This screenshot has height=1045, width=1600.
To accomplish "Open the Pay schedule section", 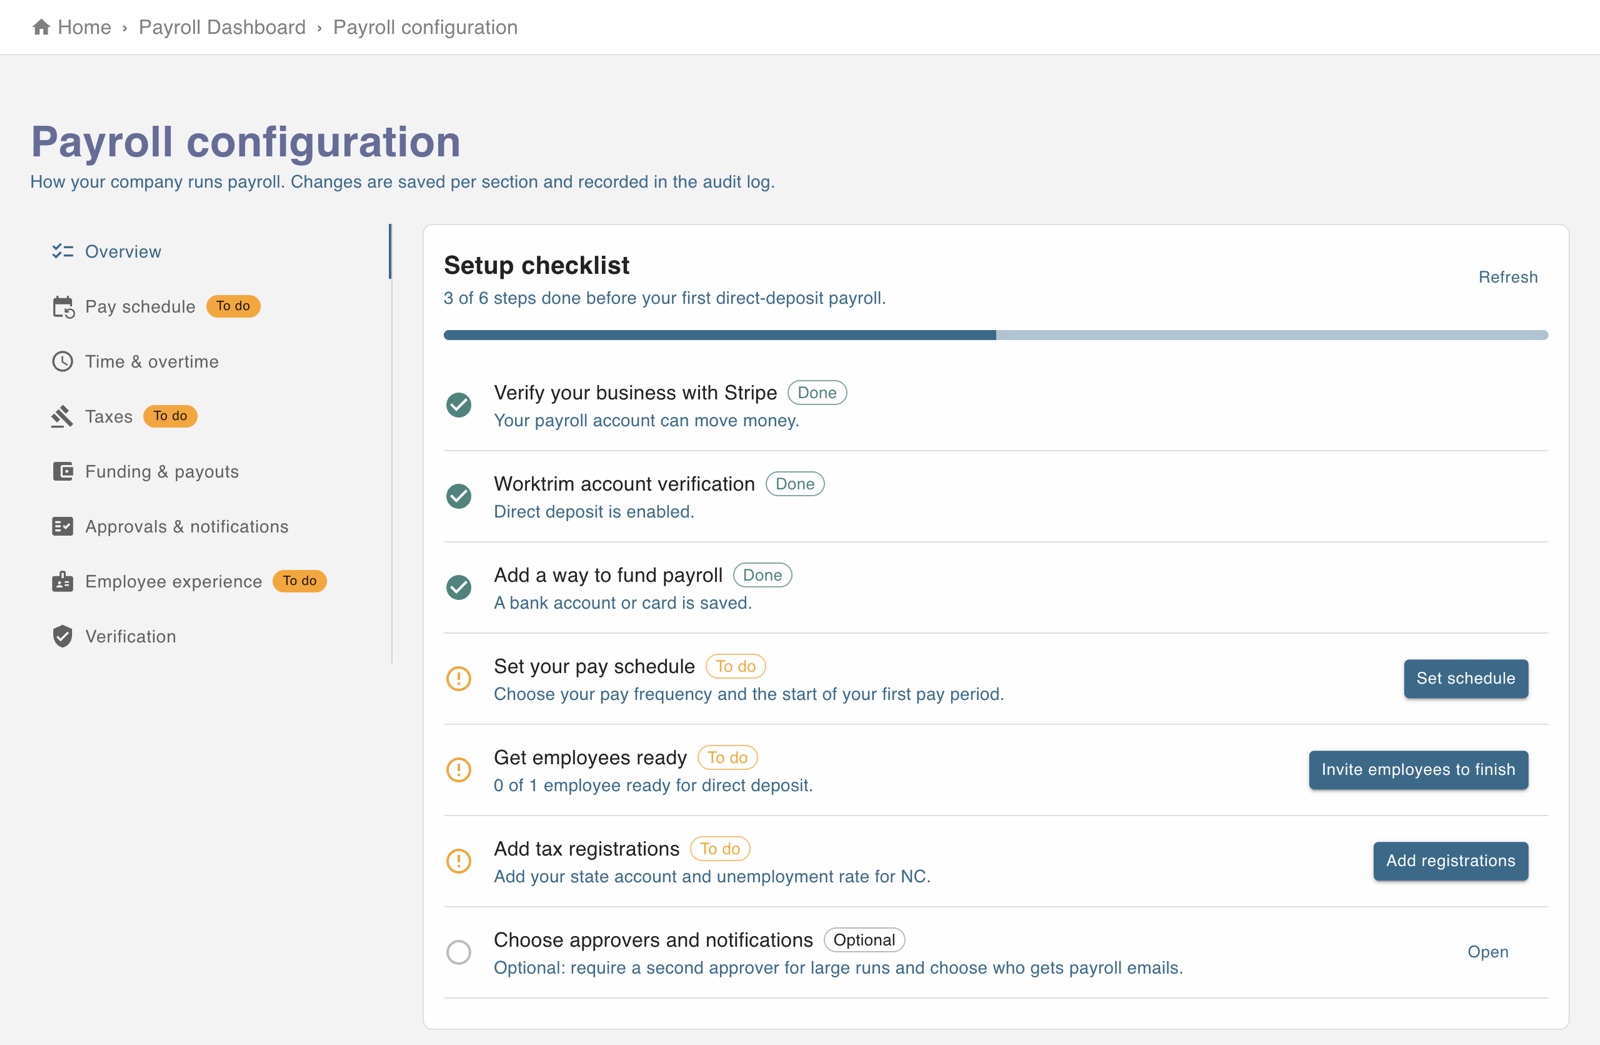I will 210,306.
